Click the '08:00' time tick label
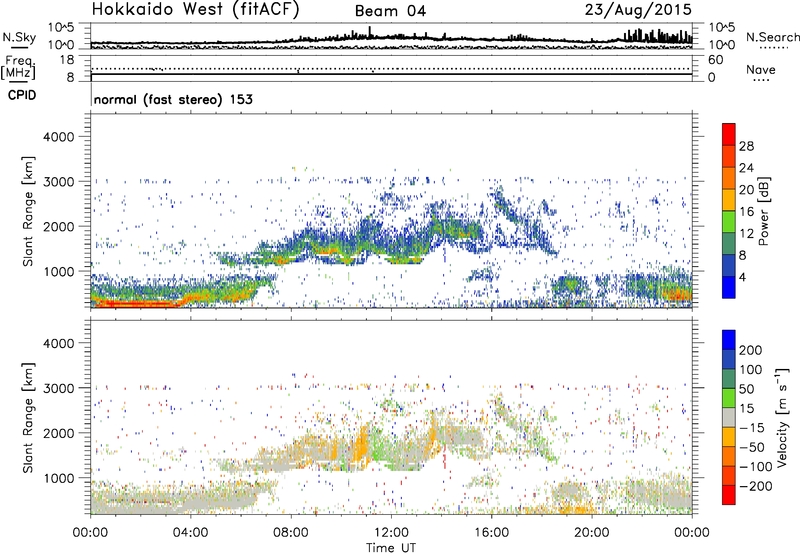This screenshot has width=800, height=554. pyautogui.click(x=291, y=533)
